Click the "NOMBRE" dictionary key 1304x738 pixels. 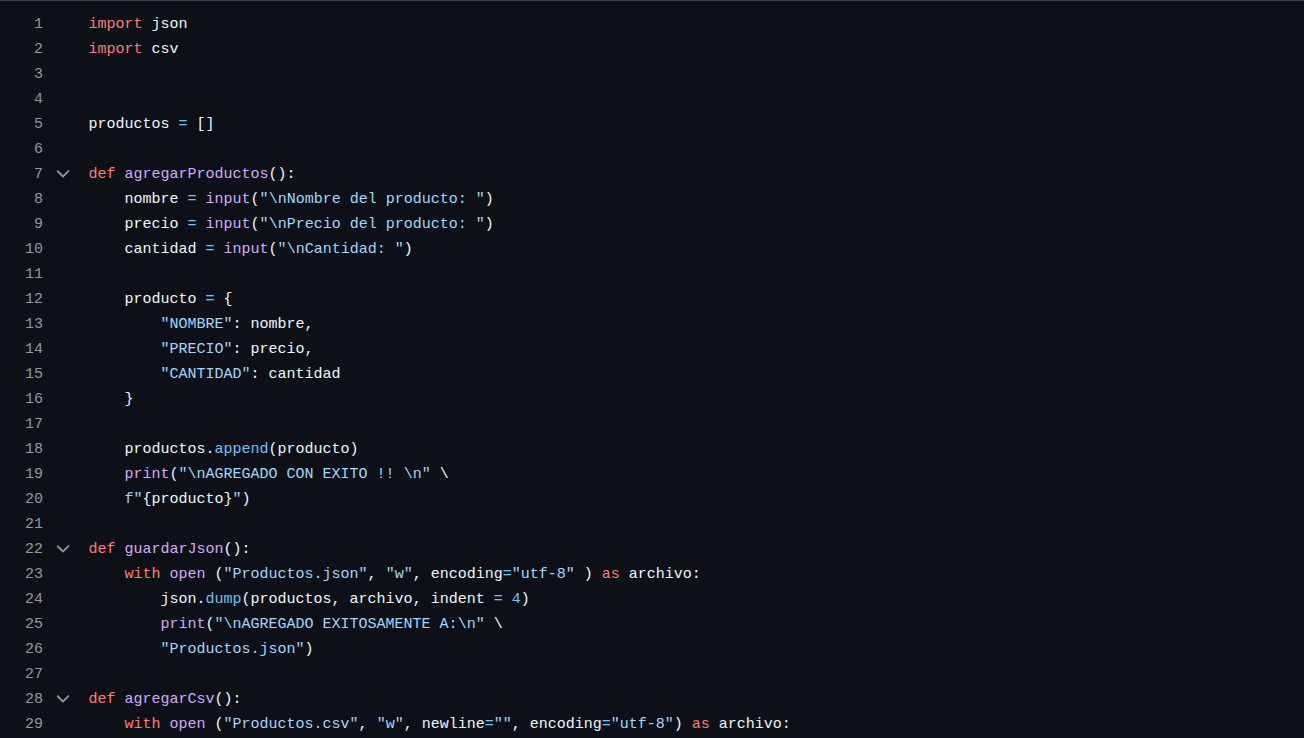196,323
